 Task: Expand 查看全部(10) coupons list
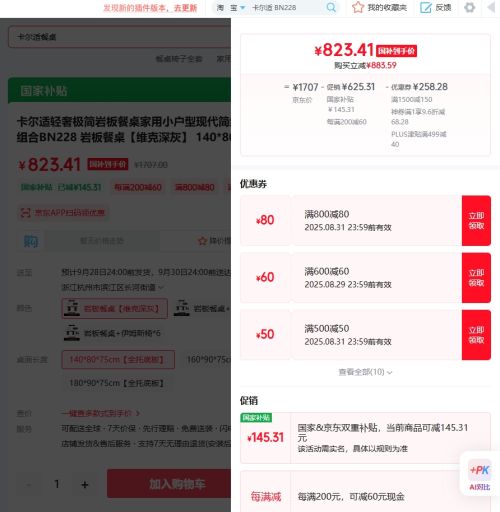pos(365,372)
